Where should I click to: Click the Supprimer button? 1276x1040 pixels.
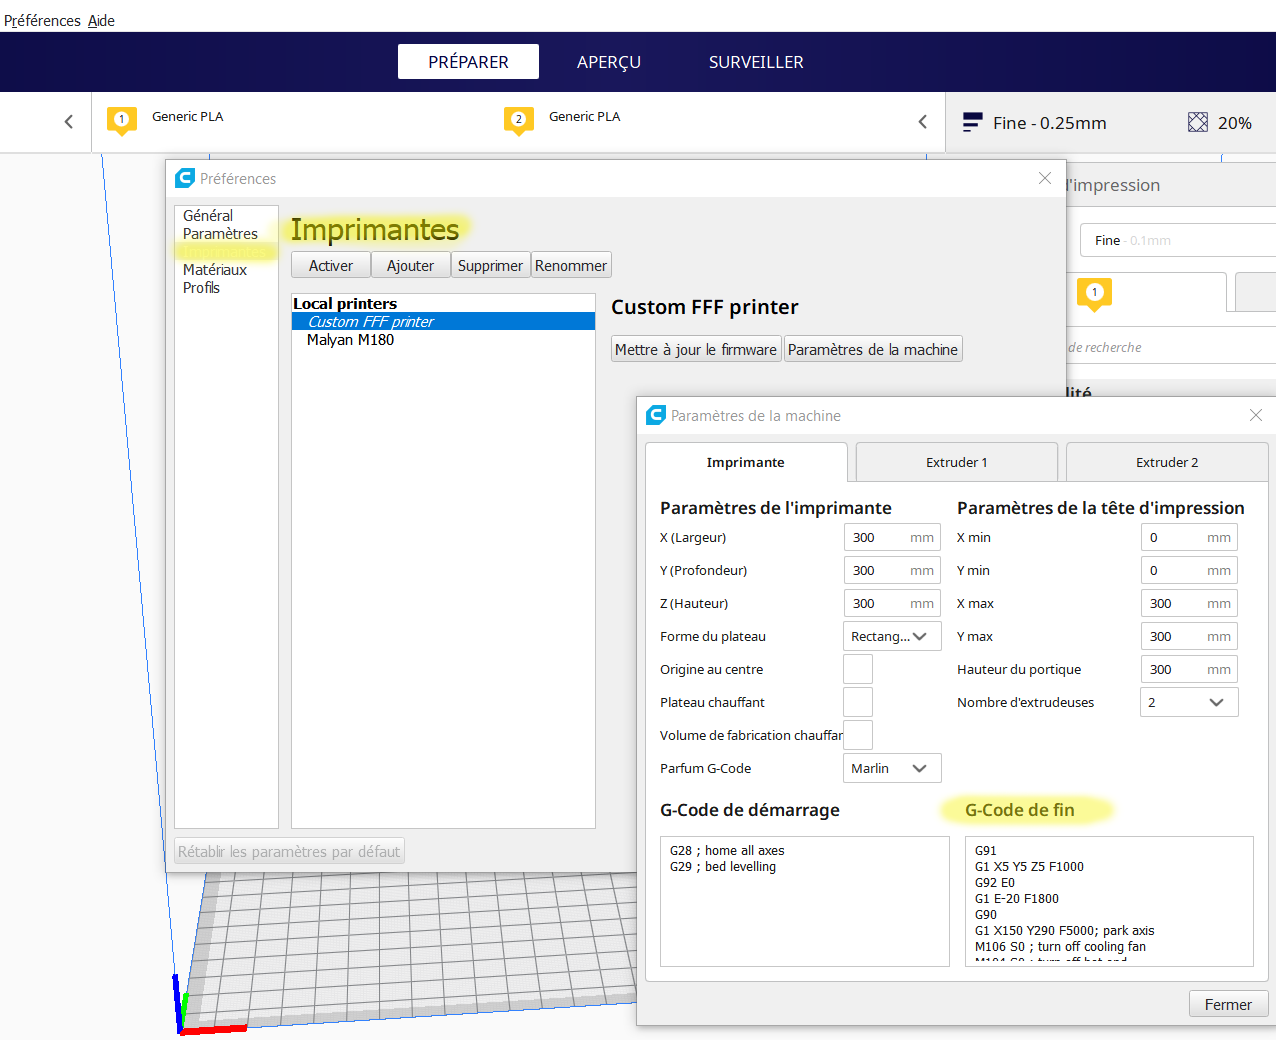[491, 265]
